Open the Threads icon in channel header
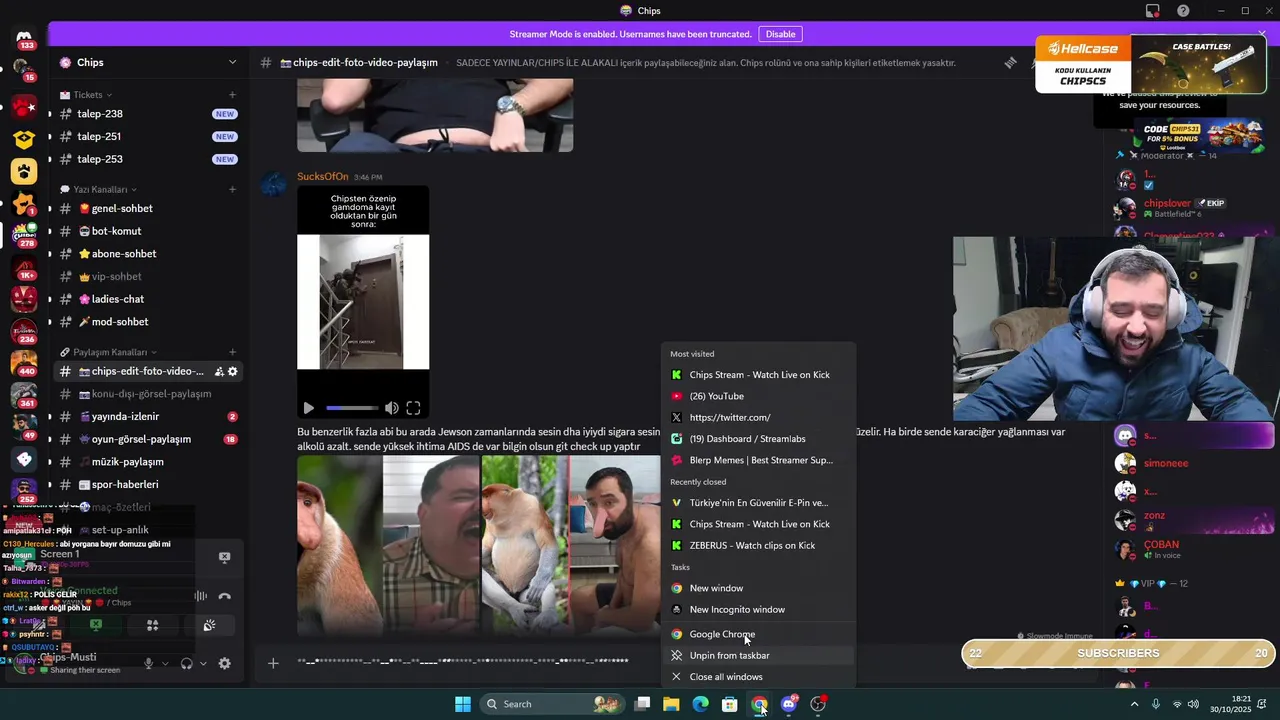The image size is (1280, 720). click(x=1010, y=62)
